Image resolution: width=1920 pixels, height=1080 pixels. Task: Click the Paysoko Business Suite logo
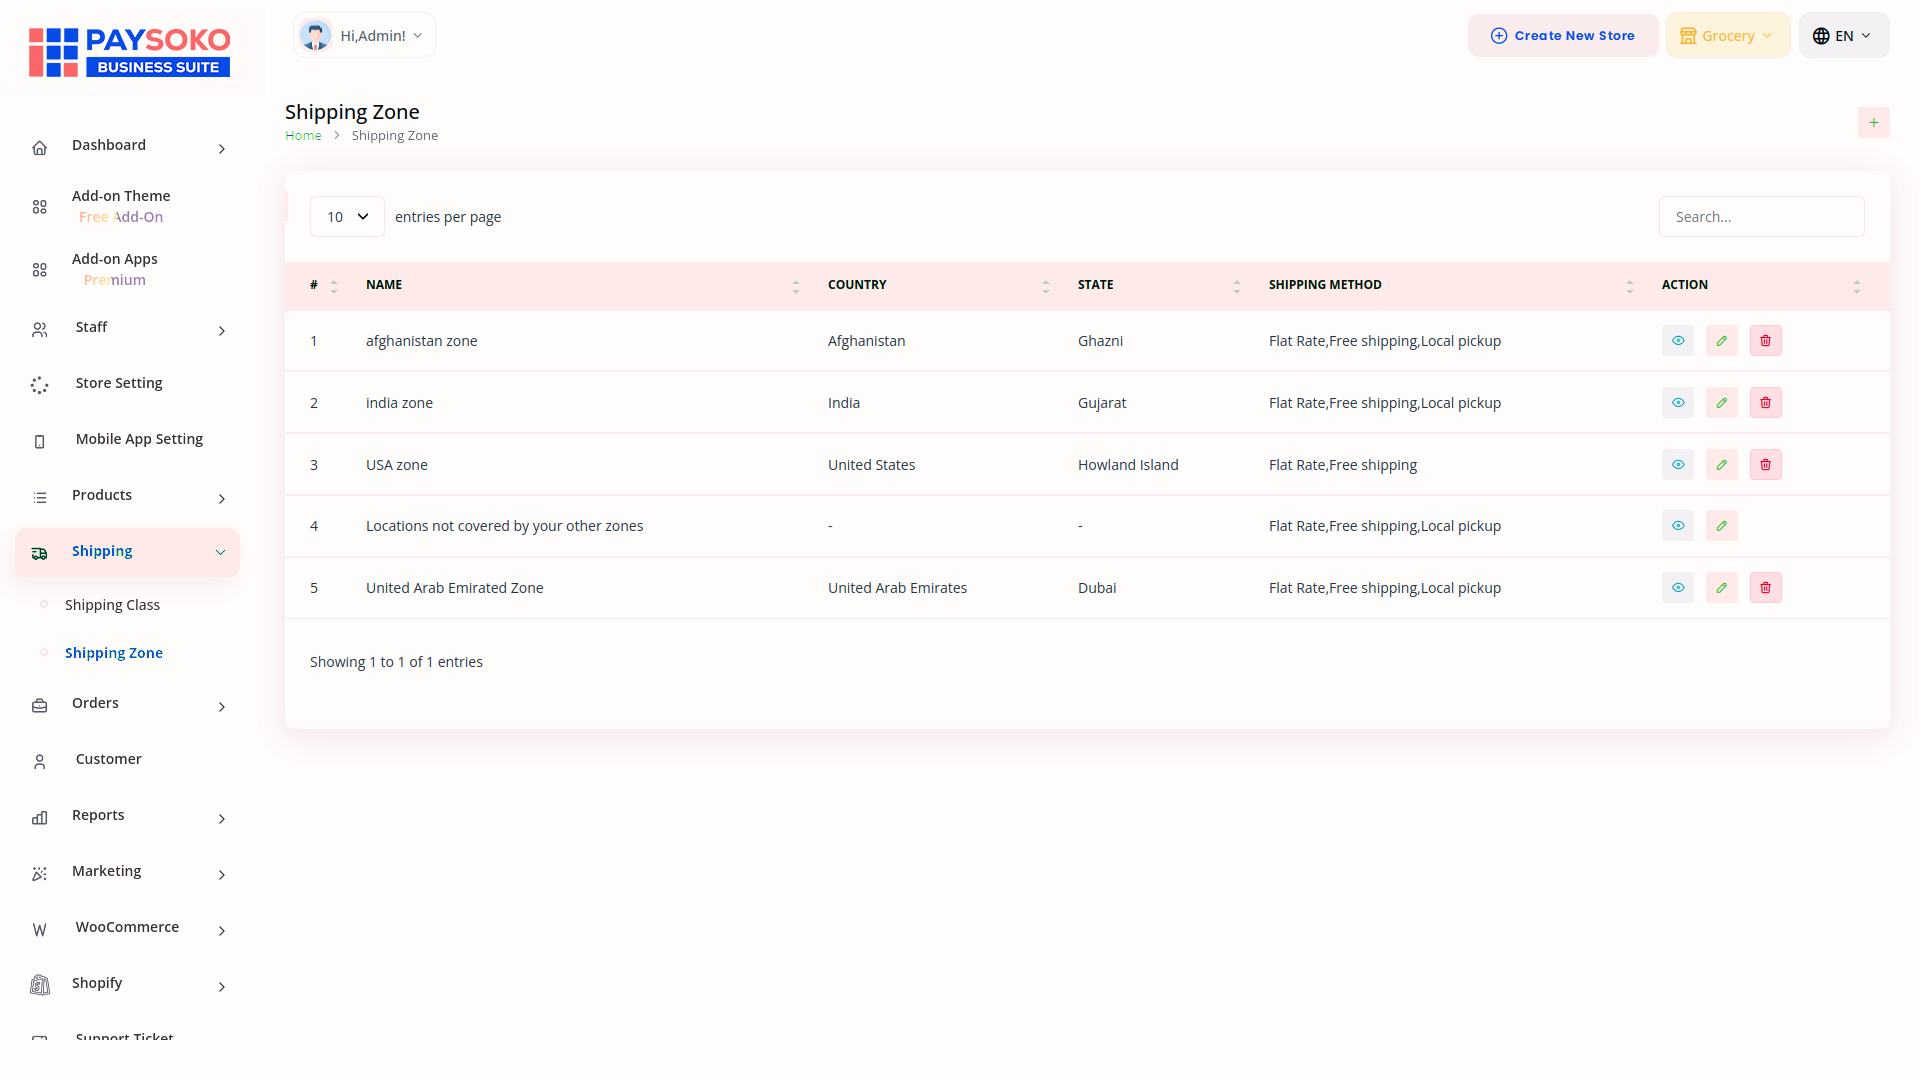pyautogui.click(x=129, y=52)
